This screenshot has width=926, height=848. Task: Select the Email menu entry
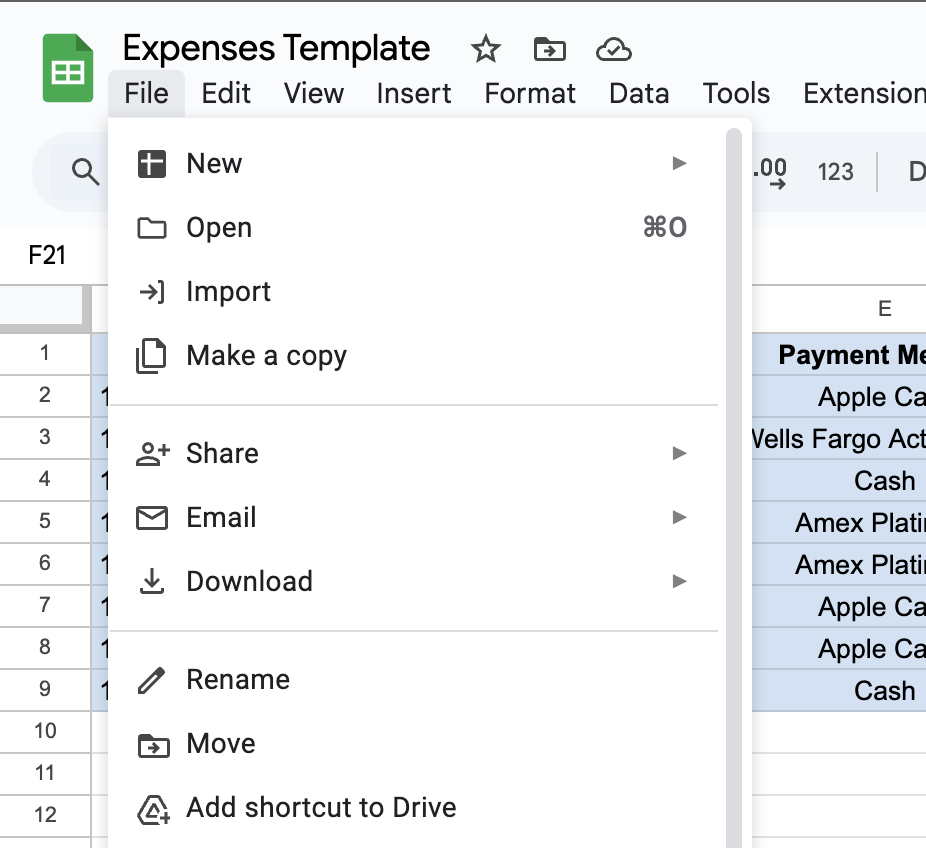point(413,518)
